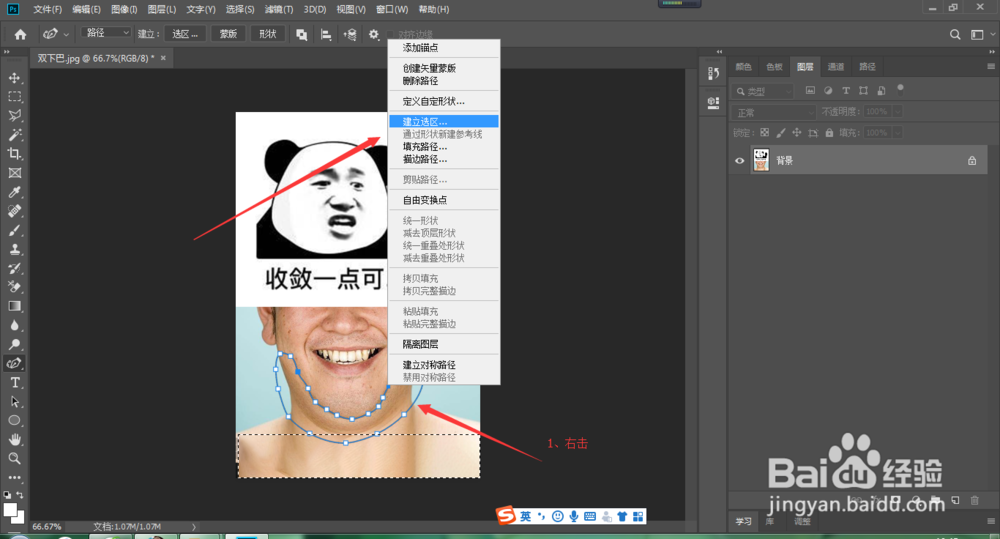Click the 选区... button in options bar

(185, 34)
